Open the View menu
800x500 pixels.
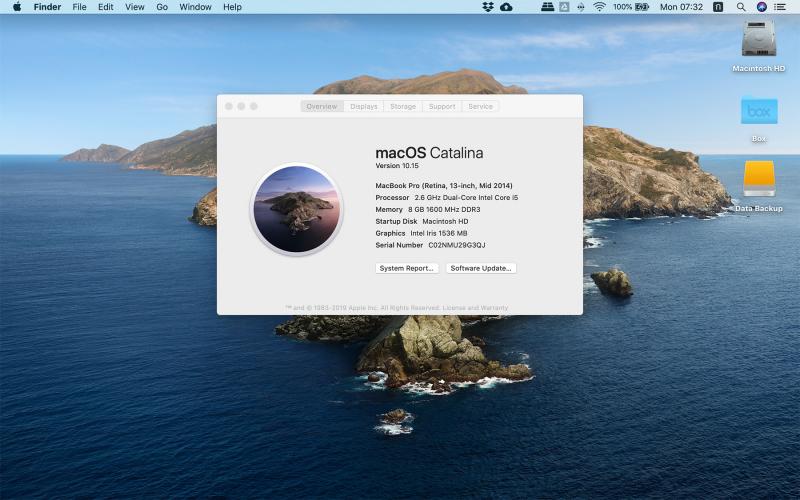coord(135,7)
